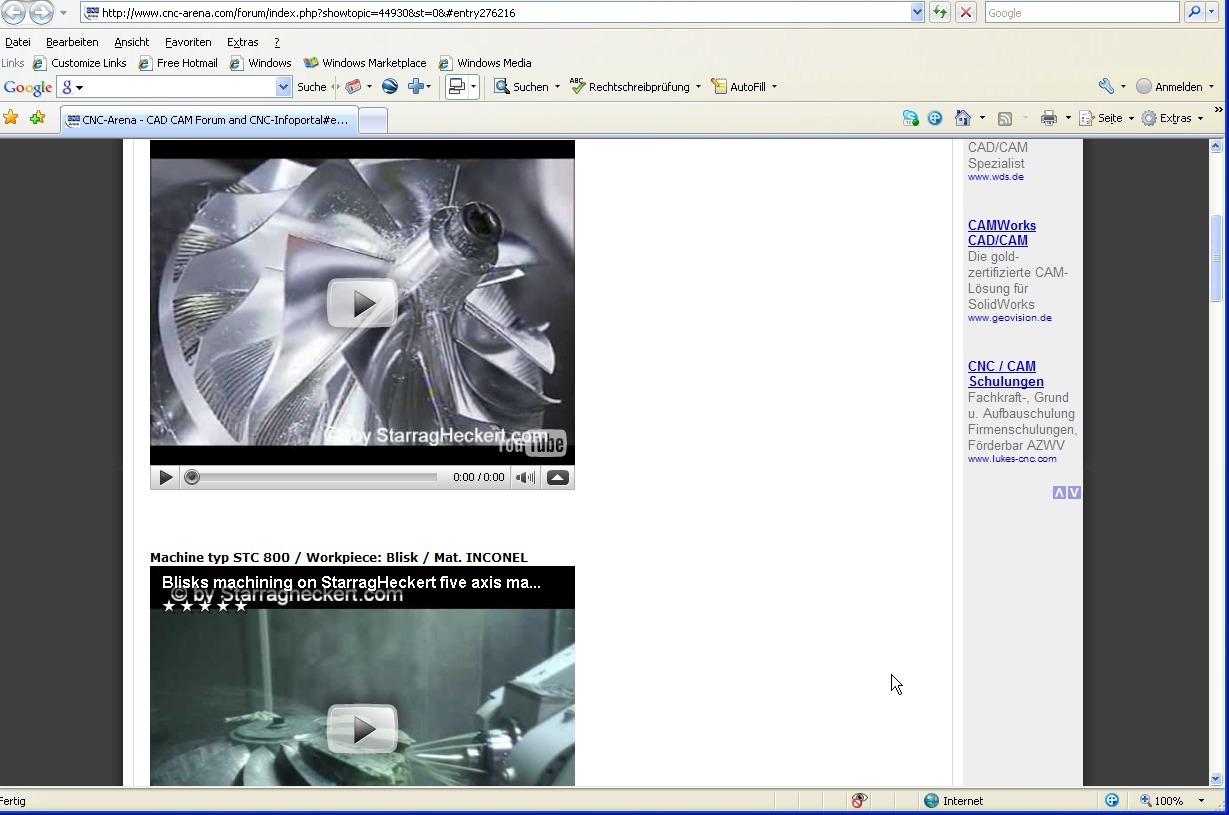Open the Free Hotmail link

178,63
